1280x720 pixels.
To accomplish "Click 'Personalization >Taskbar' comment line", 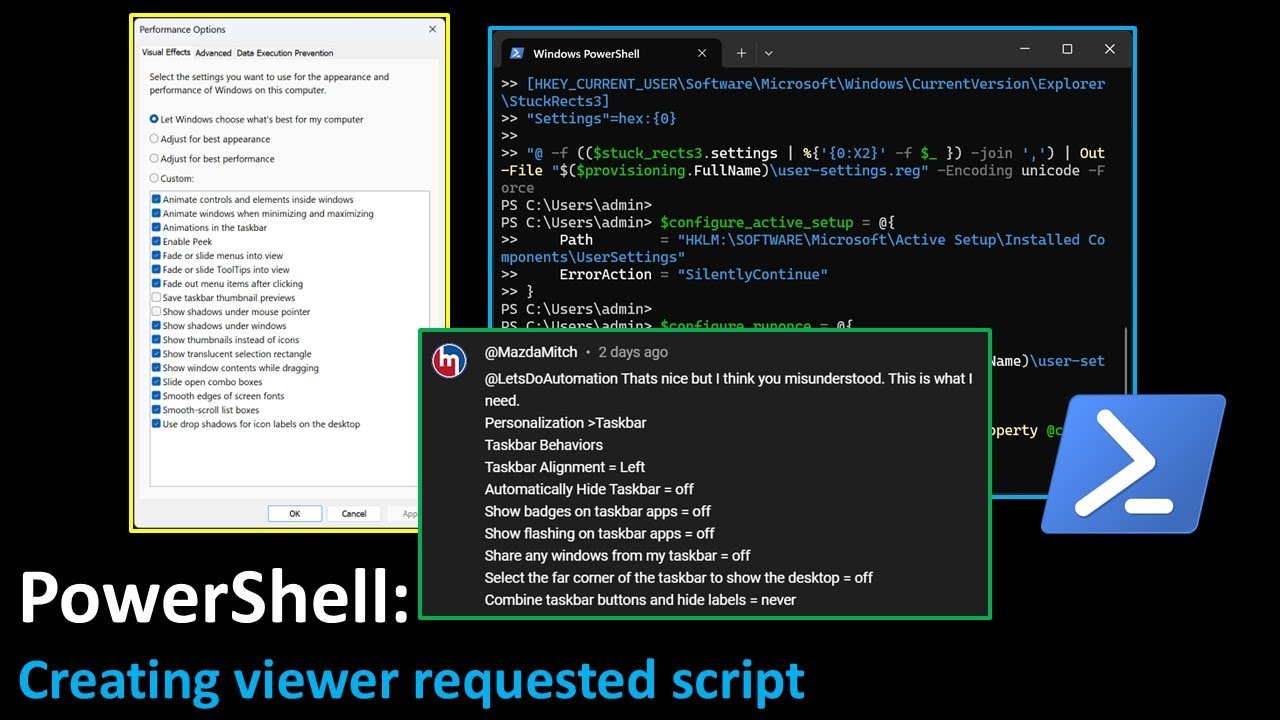I will click(566, 423).
